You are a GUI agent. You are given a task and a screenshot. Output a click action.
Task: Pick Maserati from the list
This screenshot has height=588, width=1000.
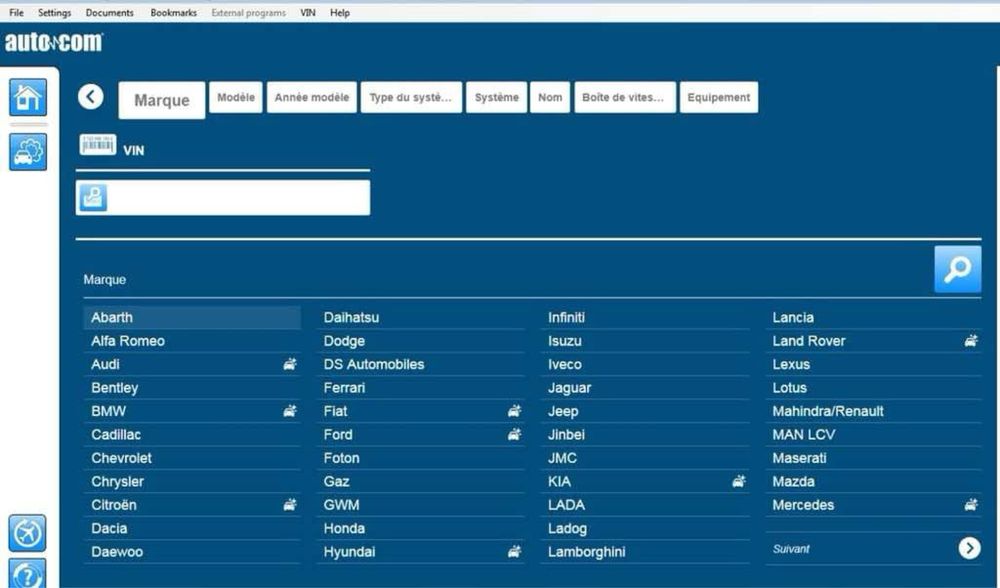tap(873, 458)
